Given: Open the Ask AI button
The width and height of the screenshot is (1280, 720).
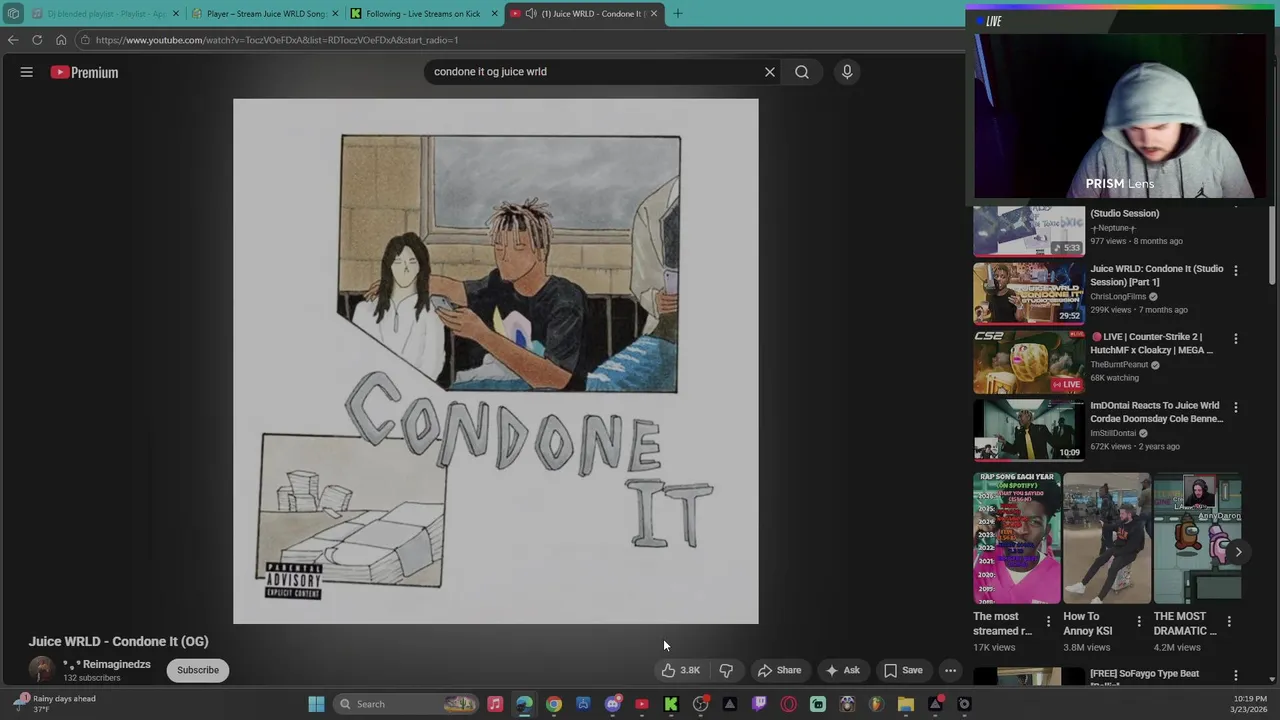Looking at the screenshot, I should (x=842, y=670).
